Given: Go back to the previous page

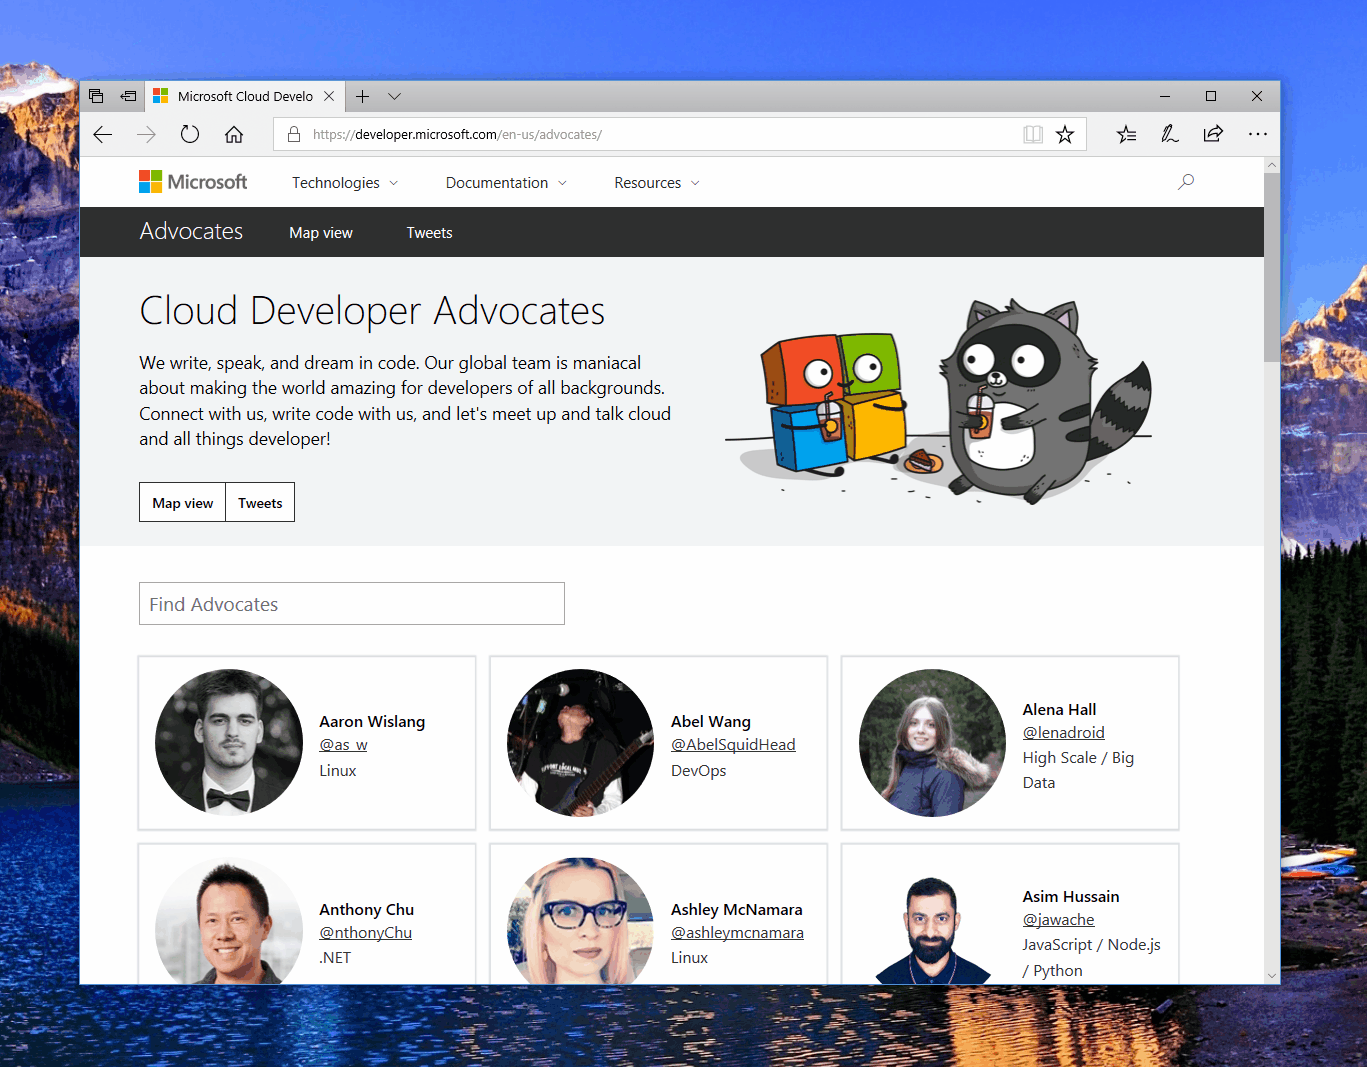Looking at the screenshot, I should click(103, 135).
